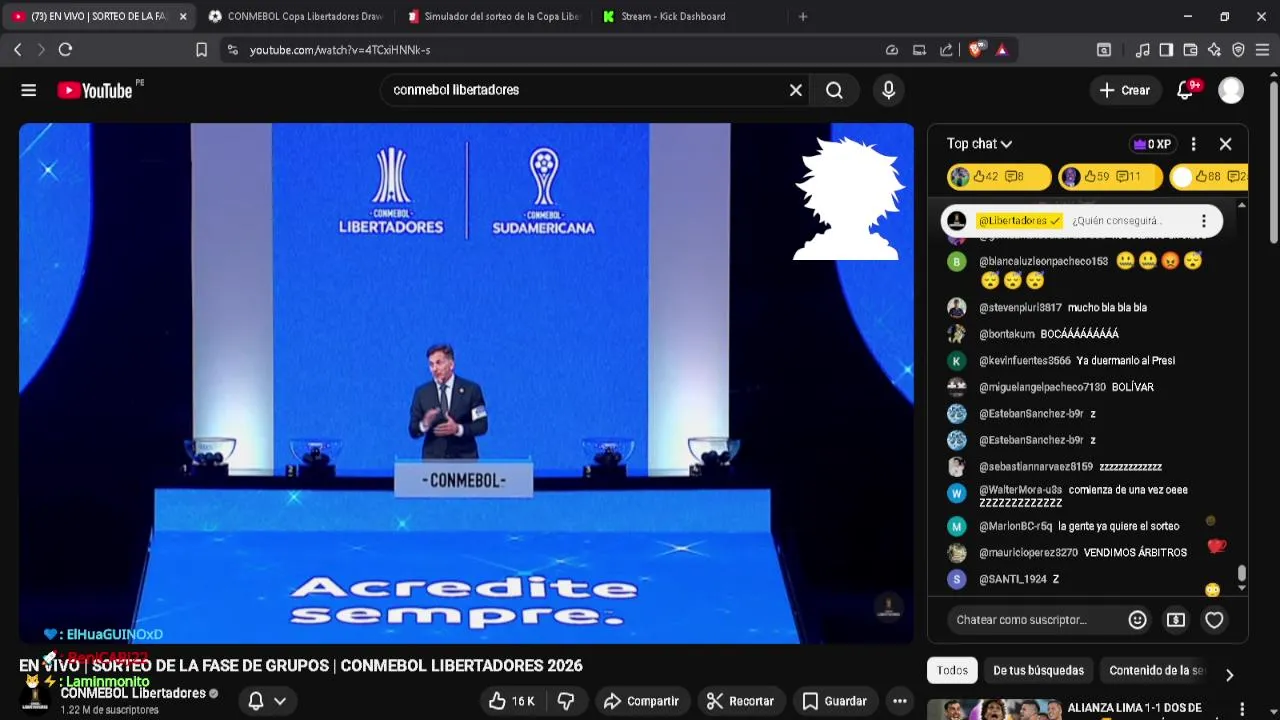Reload the current page
The height and width of the screenshot is (720, 1280).
[65, 49]
